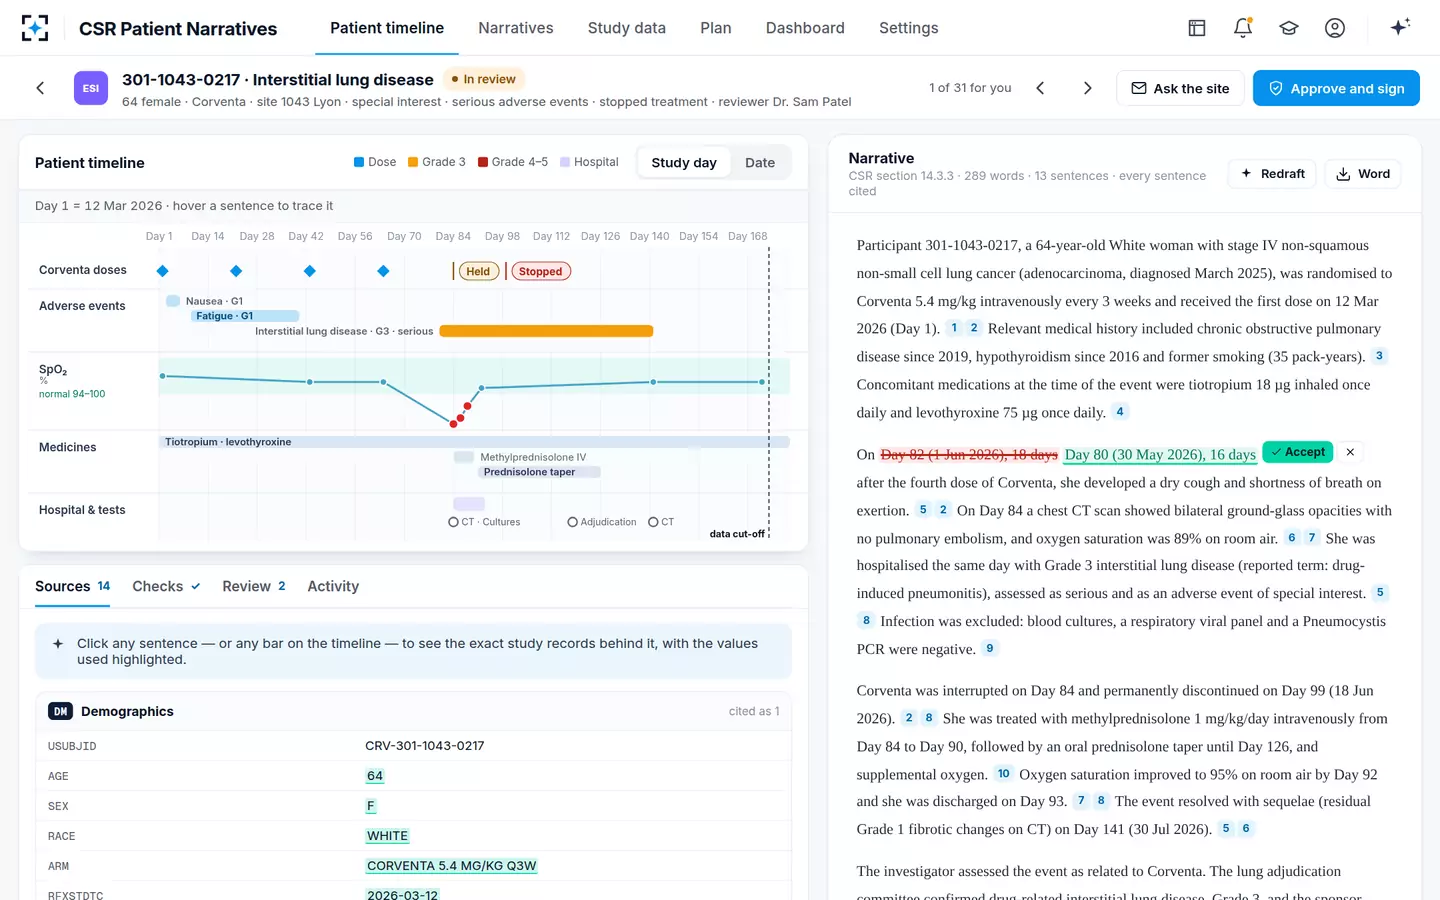Redraft the narrative

tap(1272, 174)
